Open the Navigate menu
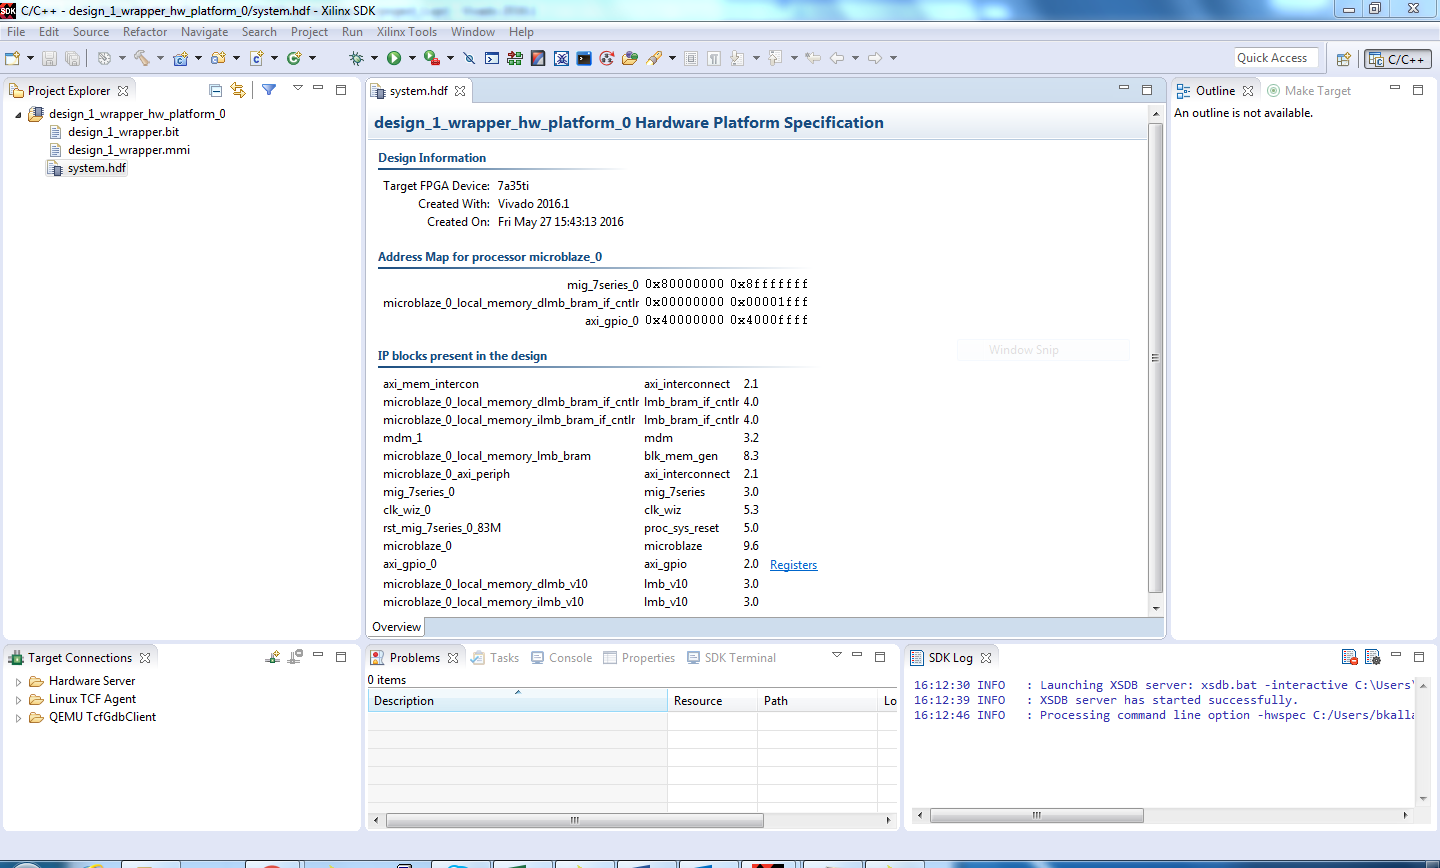1440x868 pixels. [x=204, y=32]
